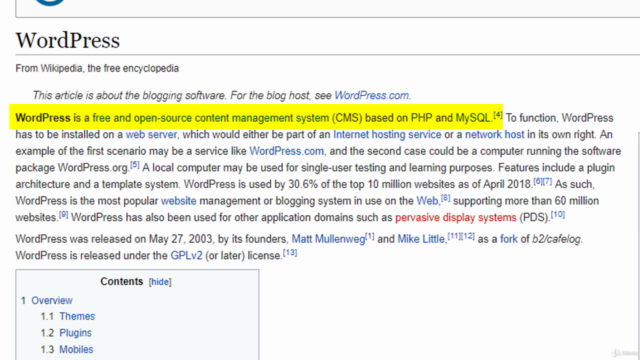Open the network host link
Screen dimensions: 640x360
(x=494, y=135)
